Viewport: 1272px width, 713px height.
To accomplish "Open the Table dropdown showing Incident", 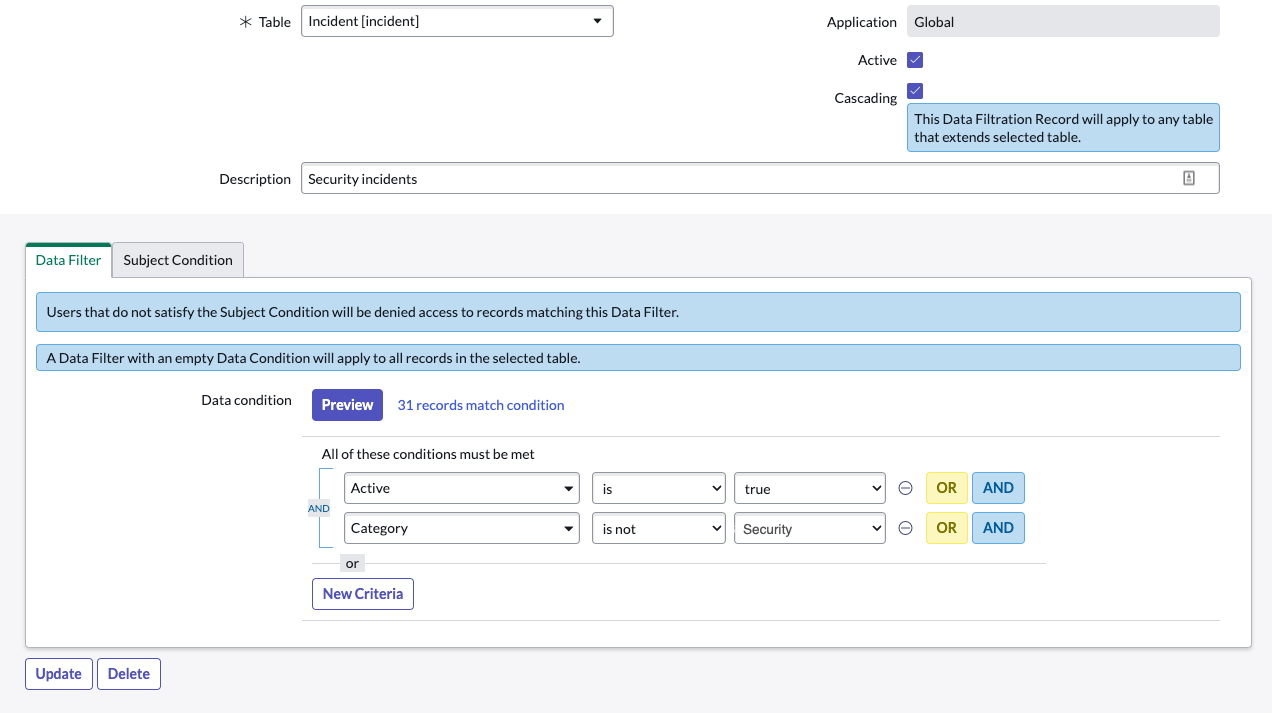I will coord(457,21).
